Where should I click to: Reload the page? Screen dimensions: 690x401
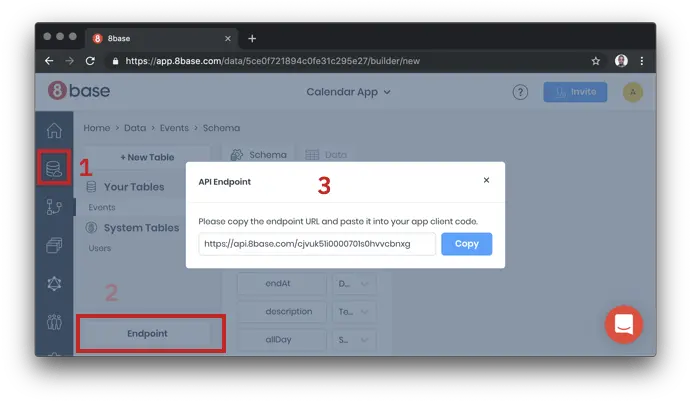pos(90,61)
